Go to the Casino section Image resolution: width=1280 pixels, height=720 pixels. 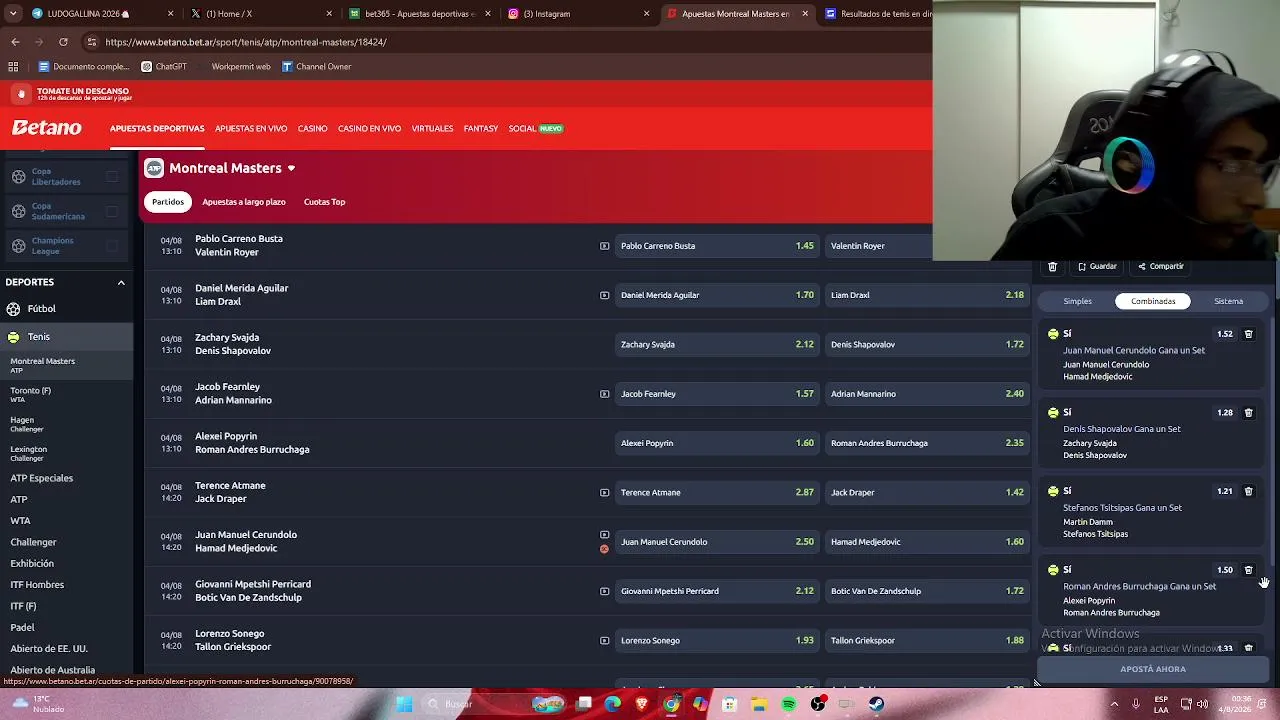click(x=313, y=129)
